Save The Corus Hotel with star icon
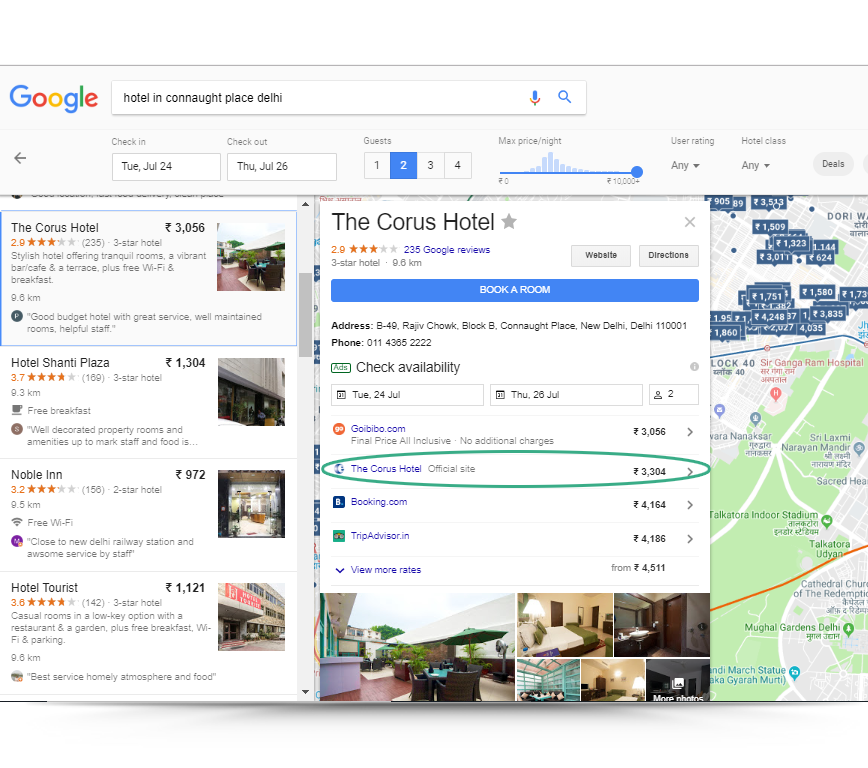Screen dimensions: 868x768 tap(509, 222)
